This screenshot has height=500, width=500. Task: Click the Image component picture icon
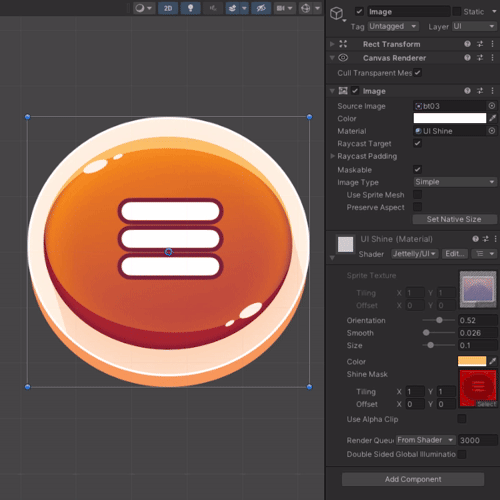343,91
